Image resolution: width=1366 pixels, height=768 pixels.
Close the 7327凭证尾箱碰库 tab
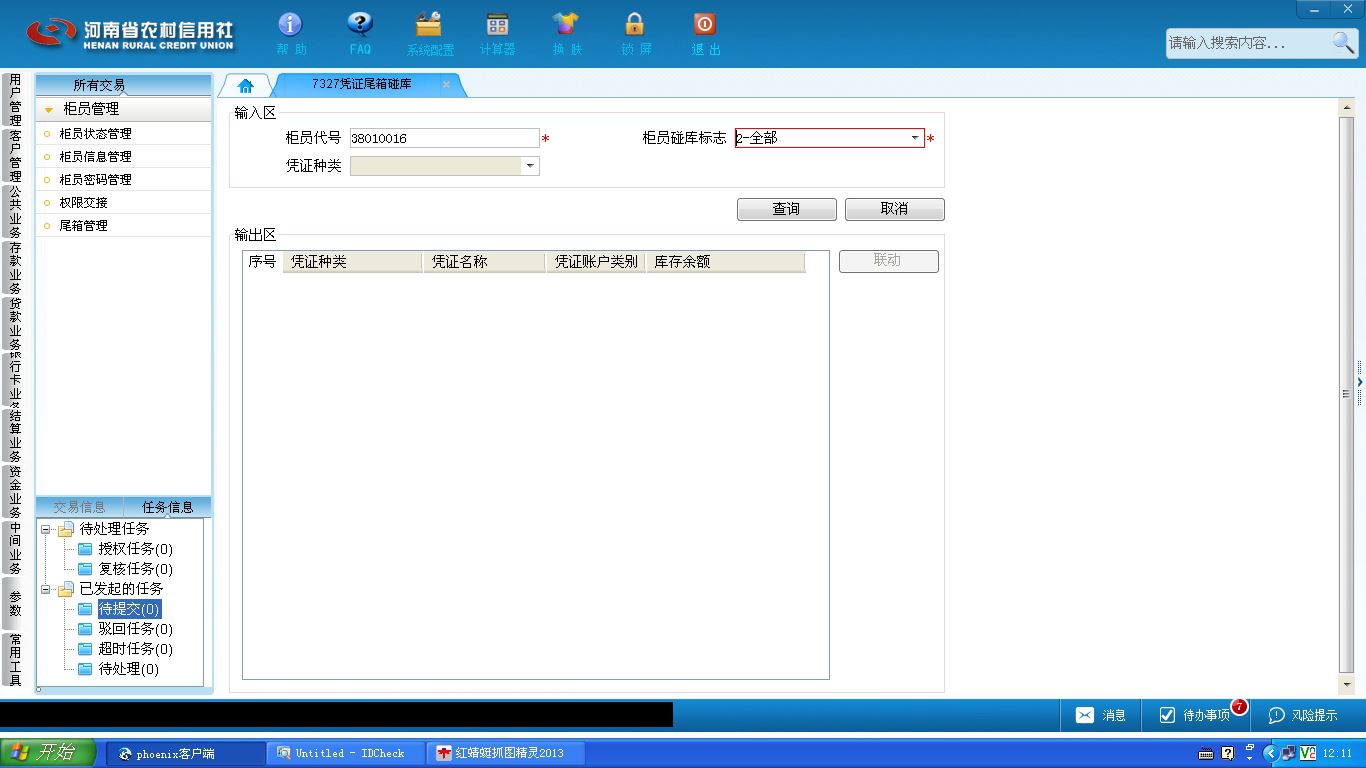[x=446, y=85]
